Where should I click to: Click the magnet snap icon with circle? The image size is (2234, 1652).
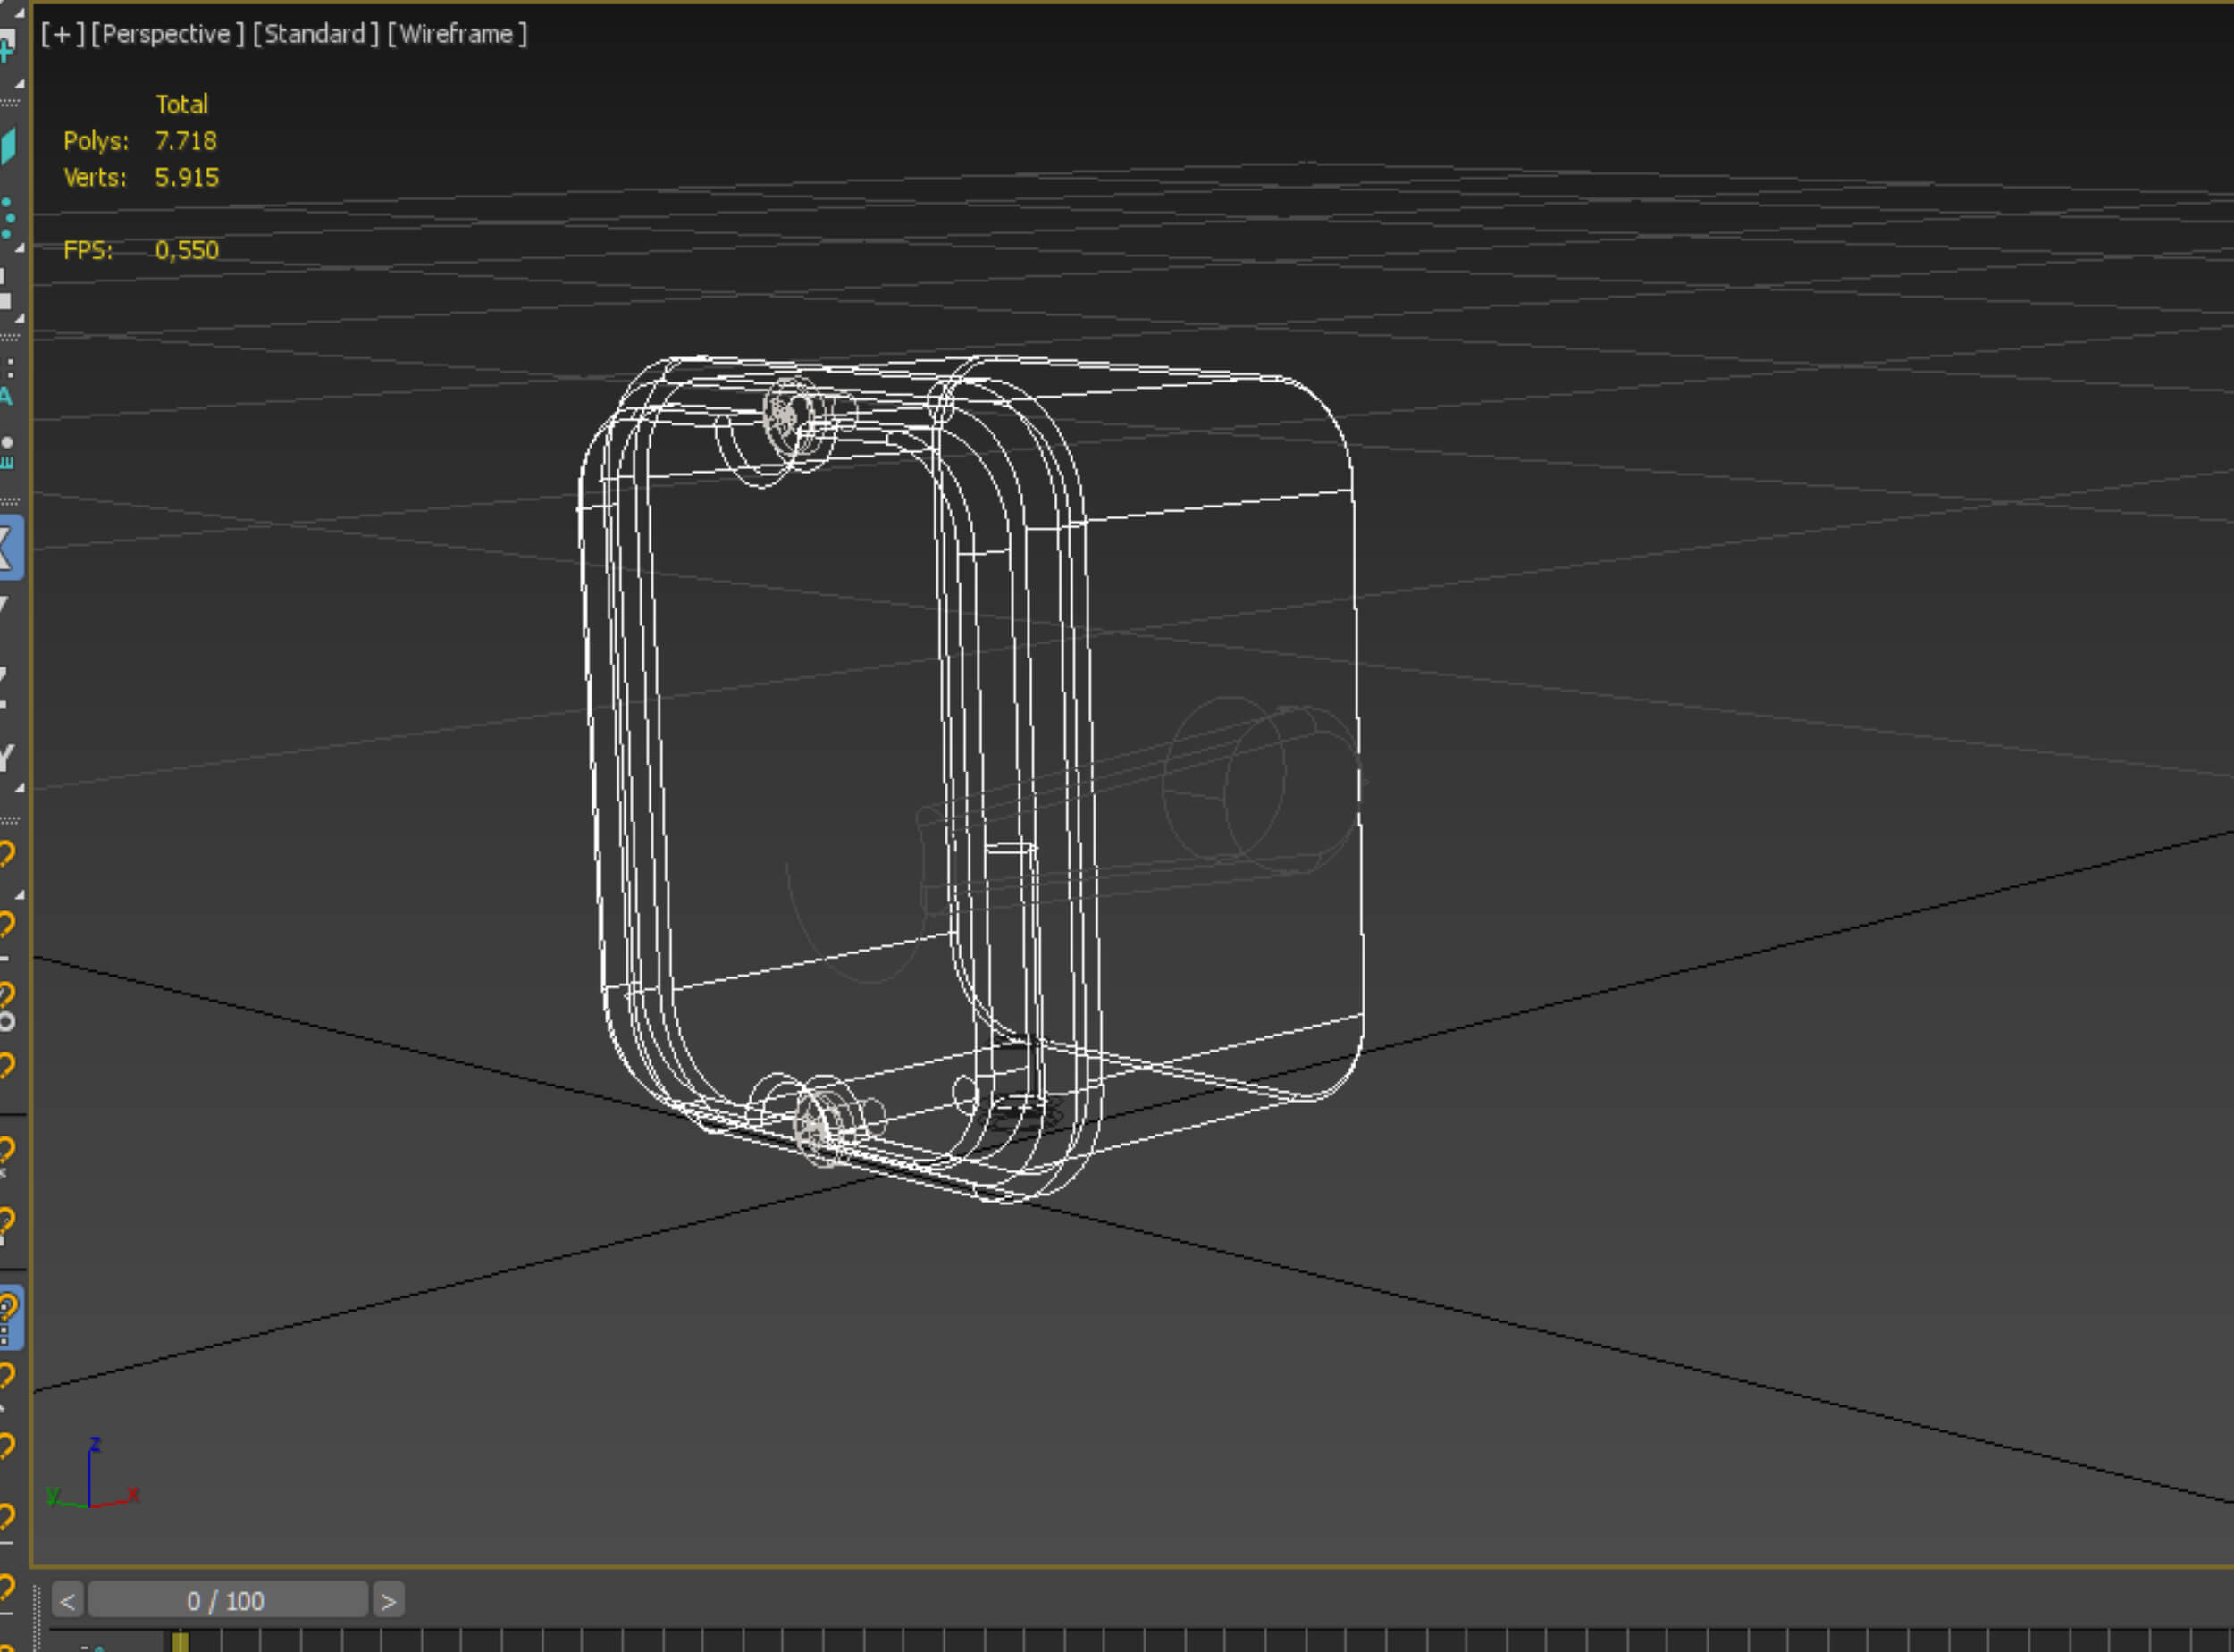7,1004
